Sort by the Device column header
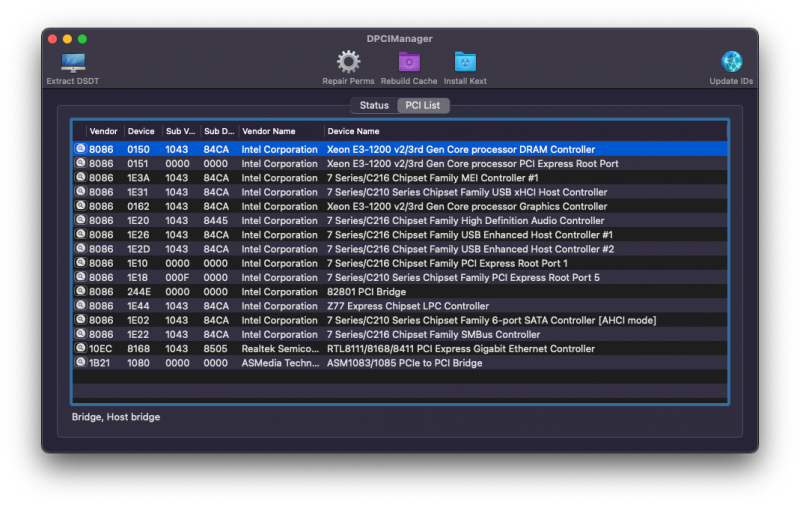This screenshot has width=800, height=508. pyautogui.click(x=141, y=131)
